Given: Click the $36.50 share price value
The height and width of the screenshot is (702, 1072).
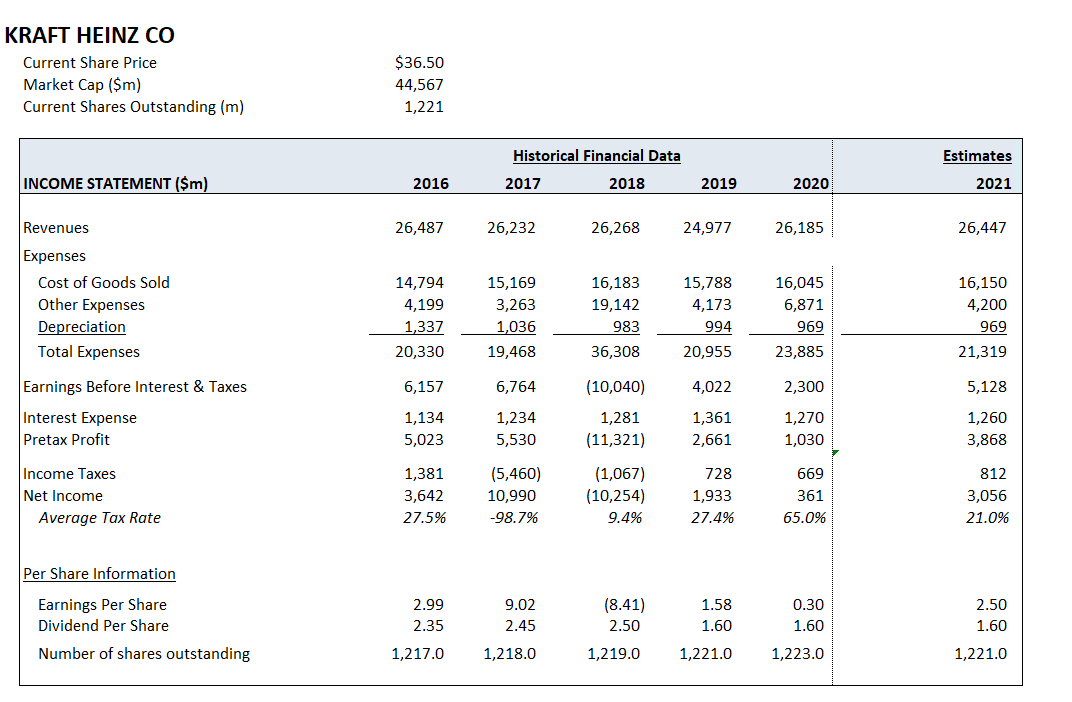Looking at the screenshot, I should coord(419,62).
